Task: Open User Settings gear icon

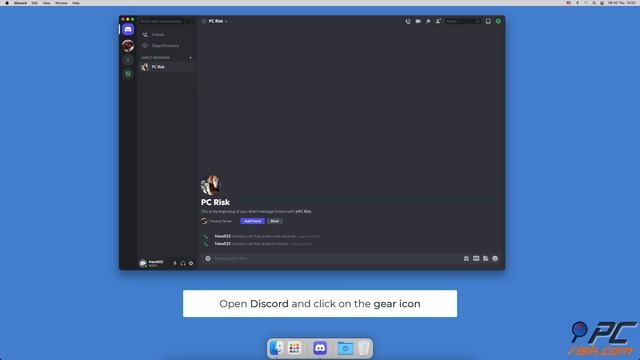Action: pyautogui.click(x=191, y=264)
